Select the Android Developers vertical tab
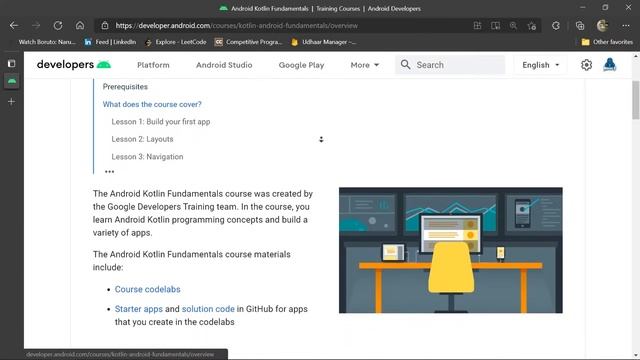Viewport: 640px width, 360px height. pyautogui.click(x=11, y=81)
